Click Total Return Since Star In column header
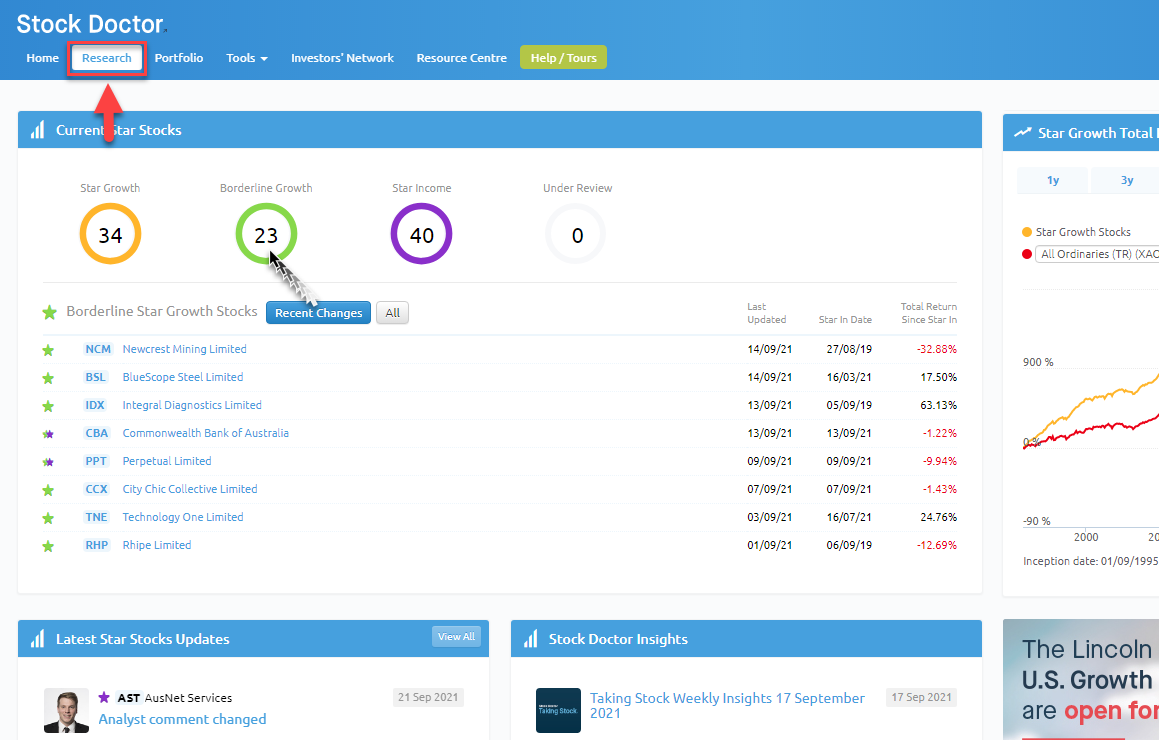The height and width of the screenshot is (740, 1159). tap(928, 313)
